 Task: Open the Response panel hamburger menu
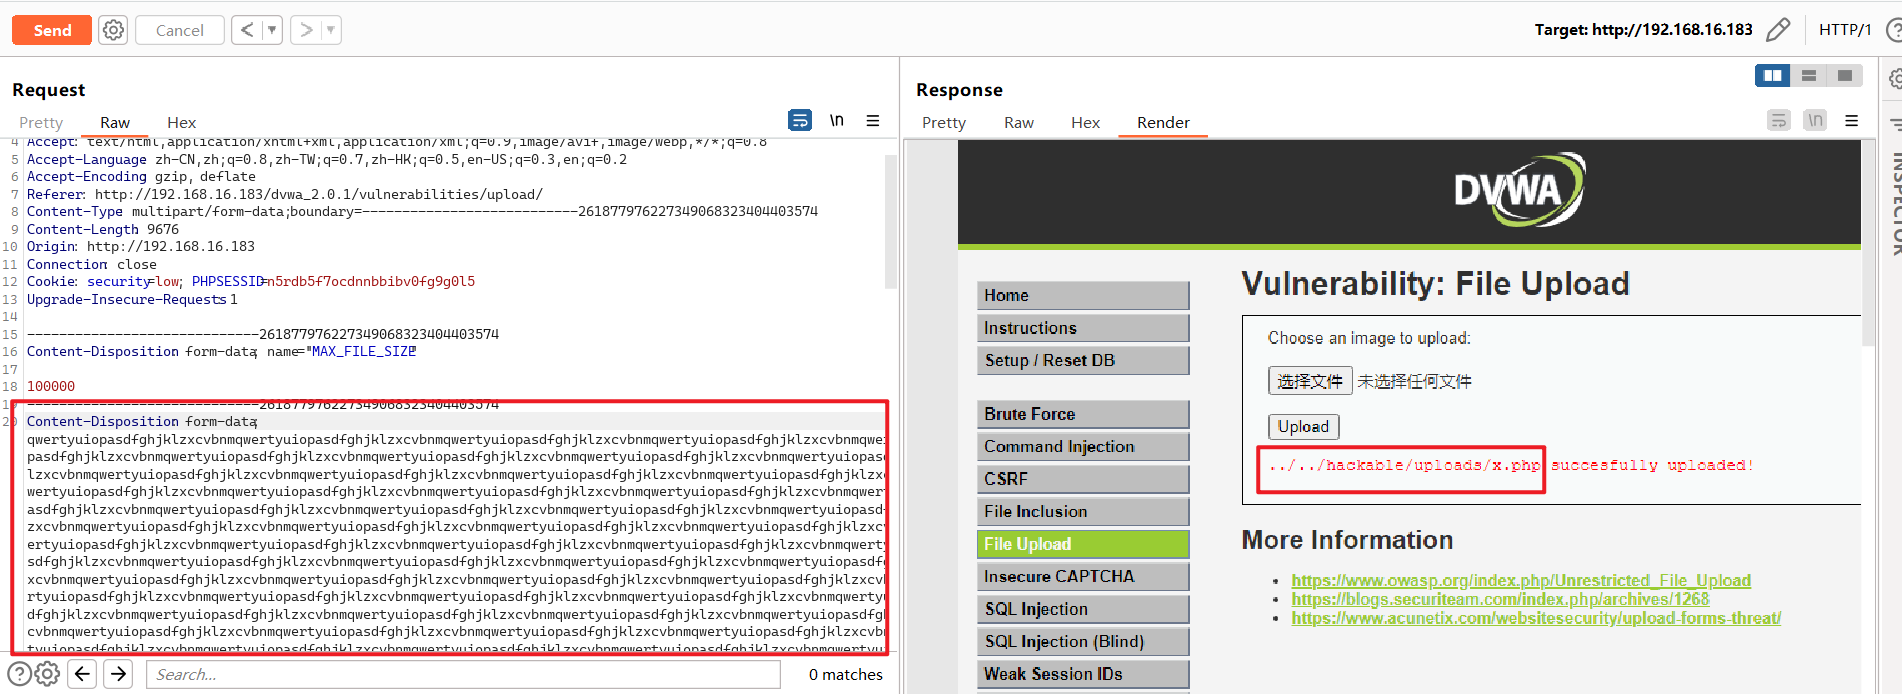1852,120
